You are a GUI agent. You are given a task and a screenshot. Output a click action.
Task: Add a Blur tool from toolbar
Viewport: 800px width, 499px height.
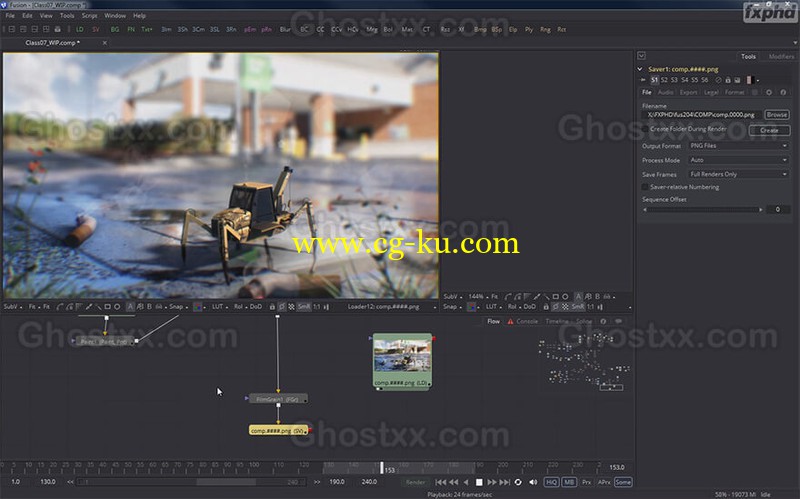(285, 30)
